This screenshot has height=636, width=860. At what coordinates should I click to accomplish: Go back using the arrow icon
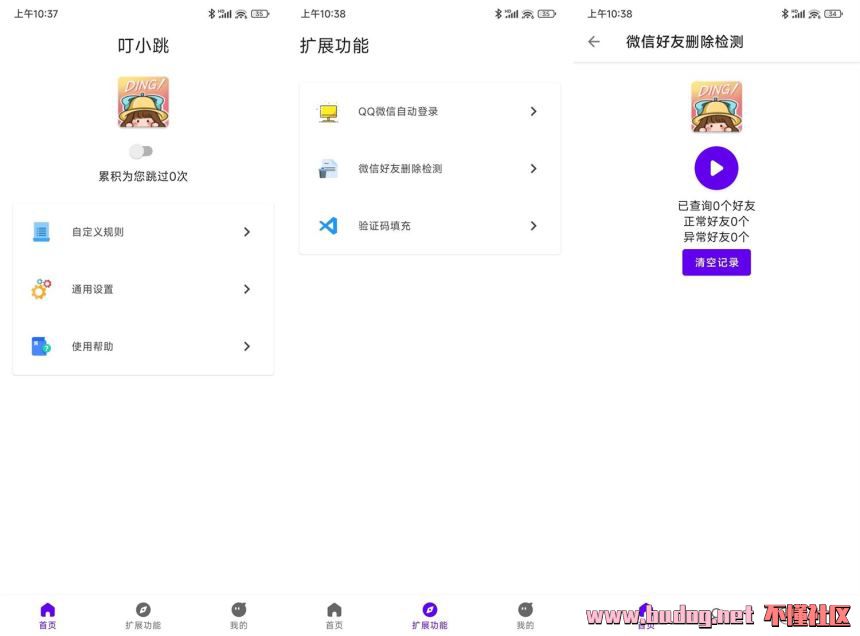click(x=594, y=42)
